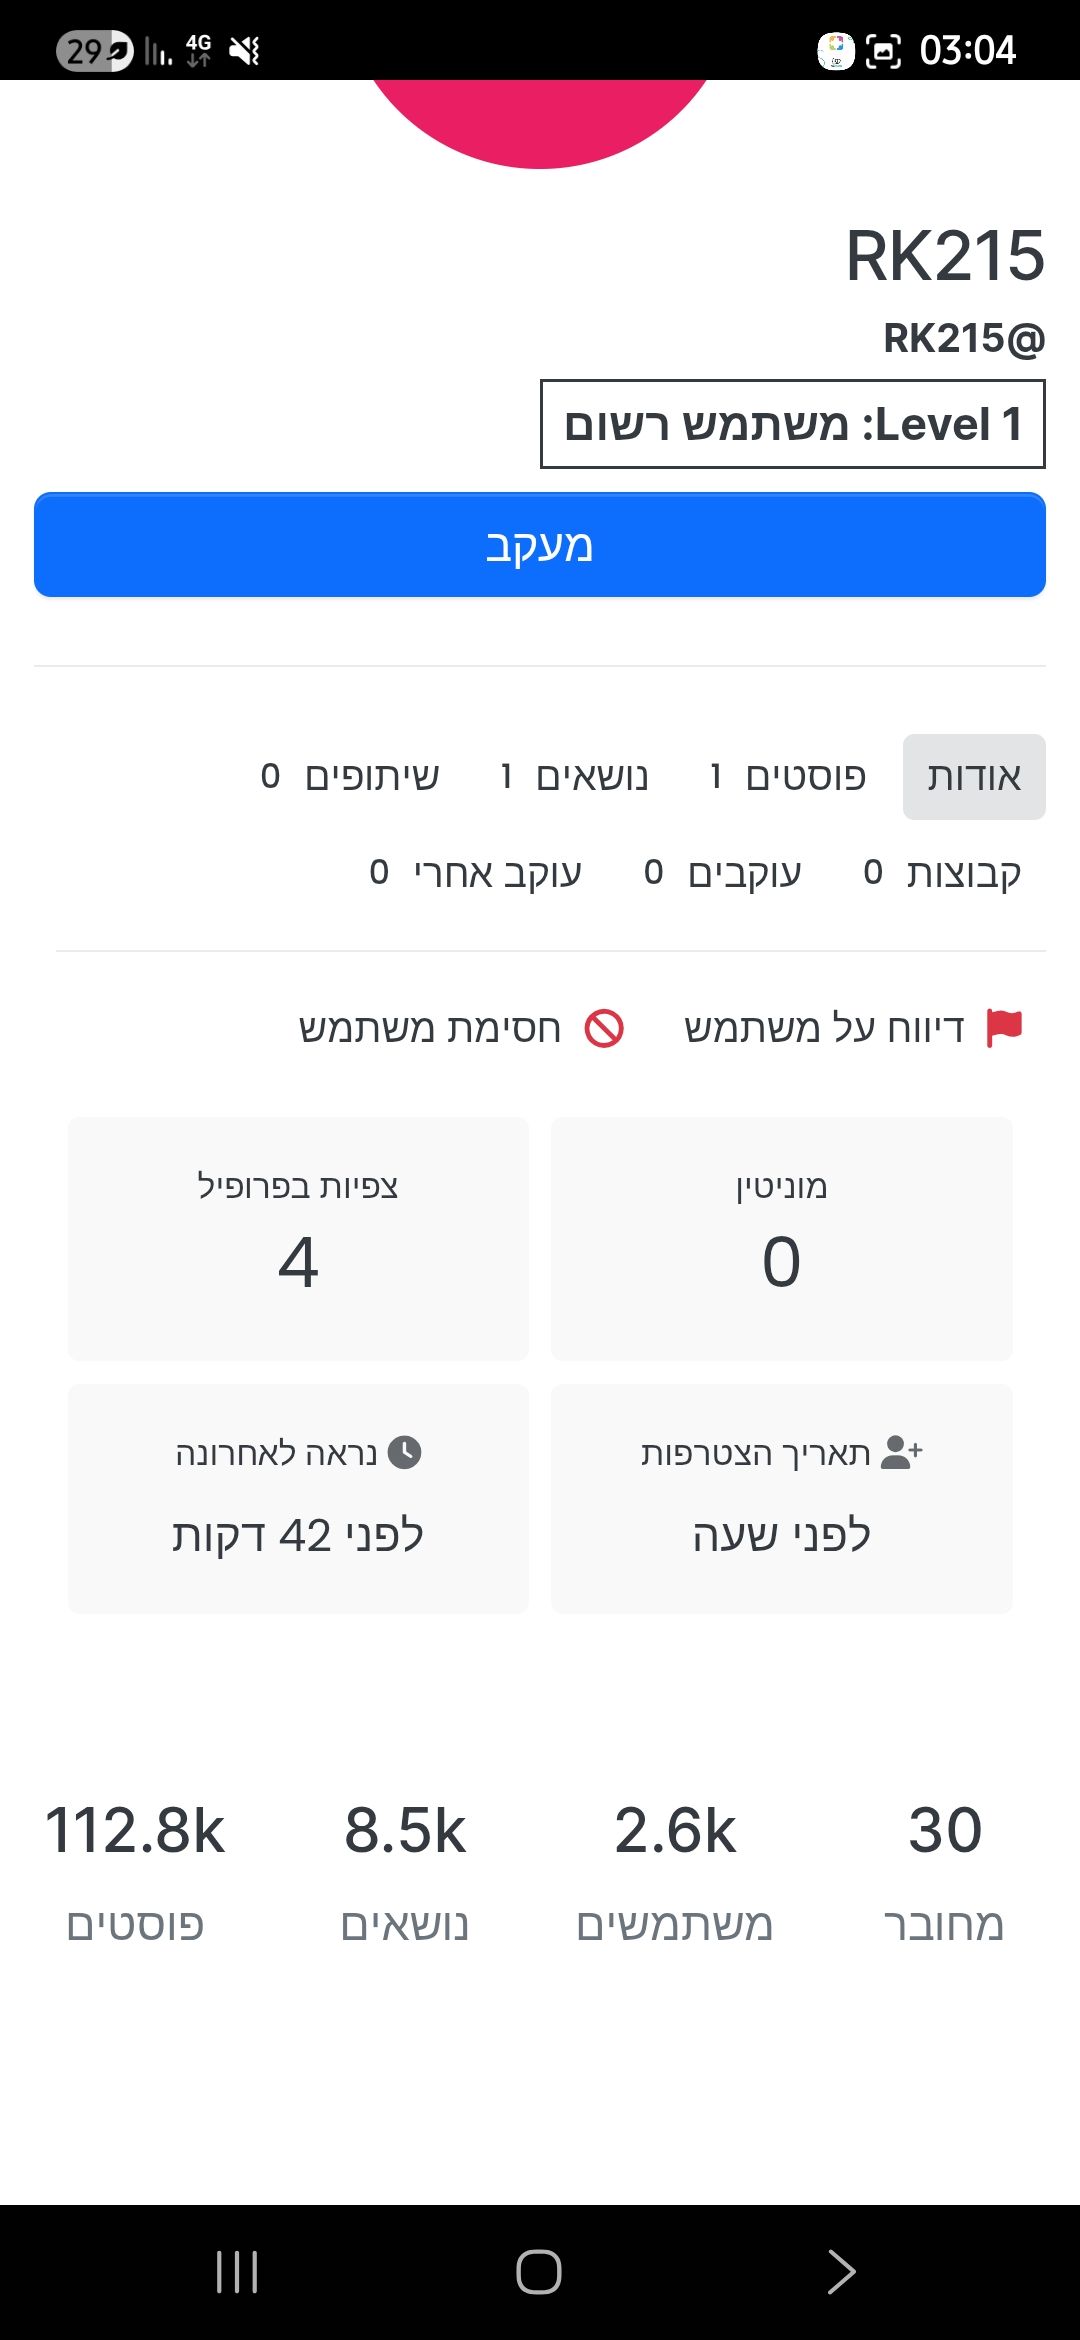Viewport: 1080px width, 2340px height.
Task: Tap the muted sound status icon
Action: [x=245, y=50]
